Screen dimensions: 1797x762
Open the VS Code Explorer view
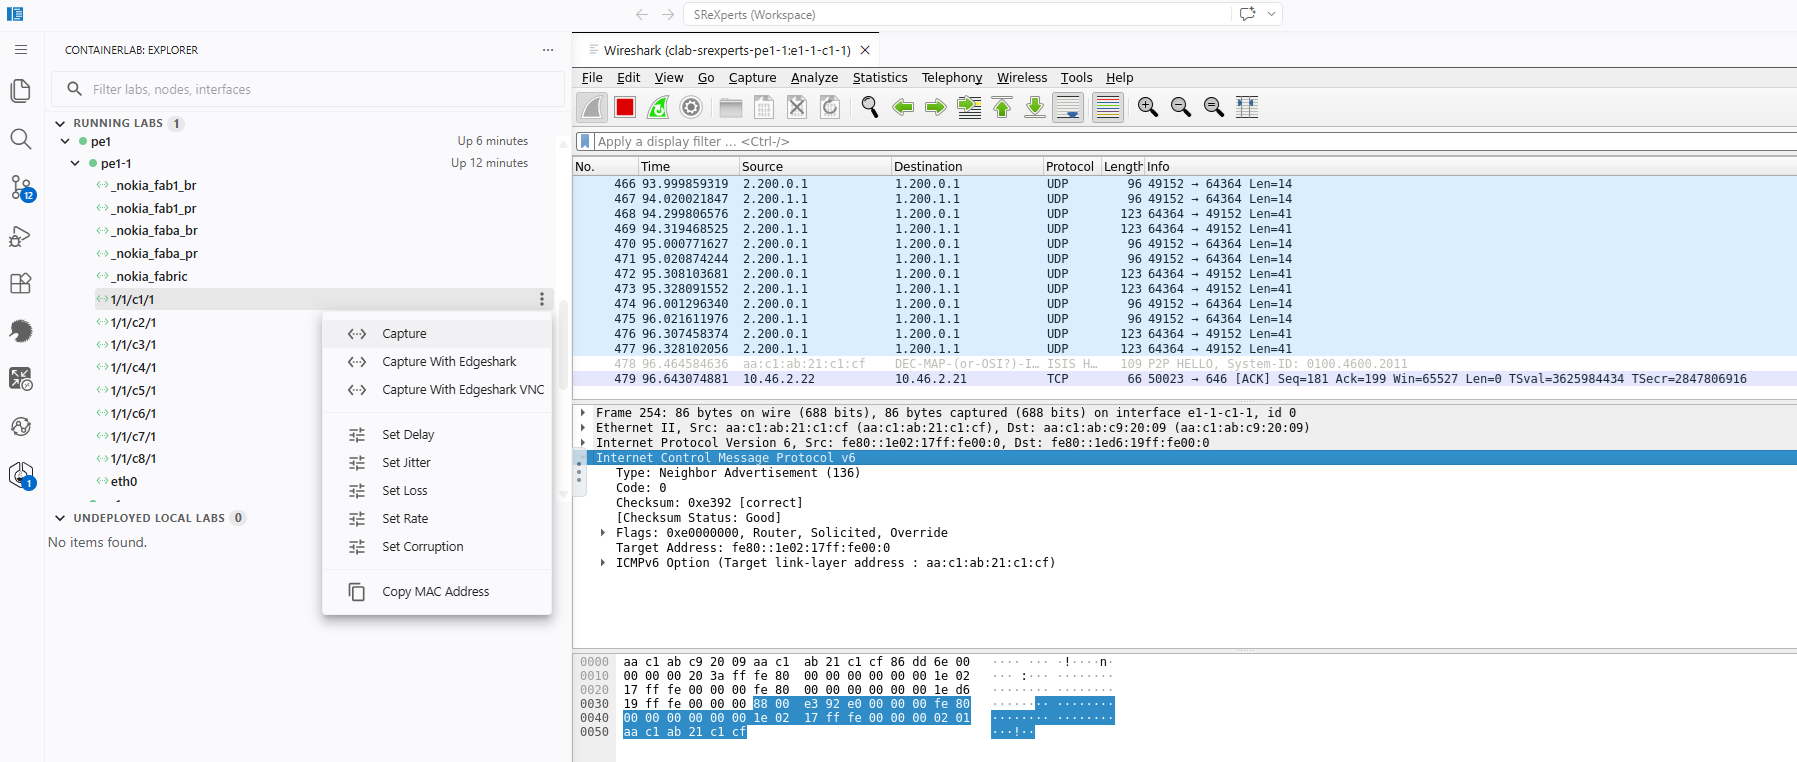pyautogui.click(x=21, y=91)
